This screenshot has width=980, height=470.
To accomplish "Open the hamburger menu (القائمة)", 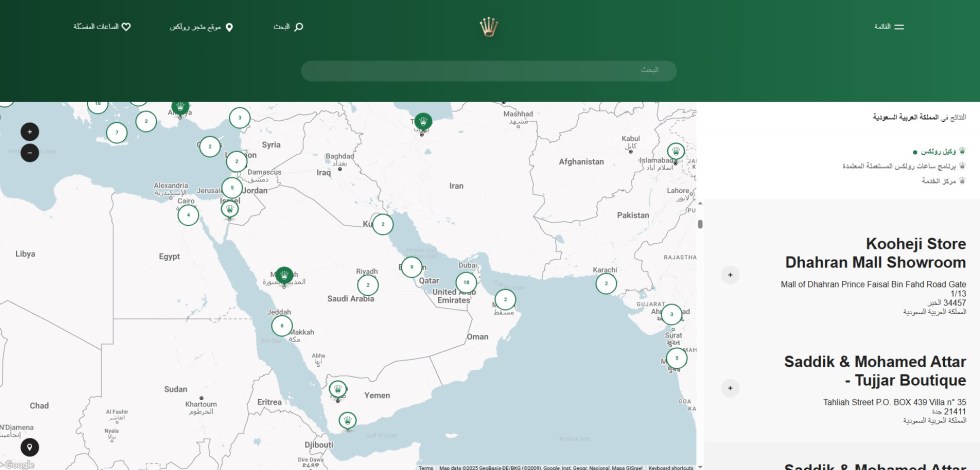I will [889, 27].
